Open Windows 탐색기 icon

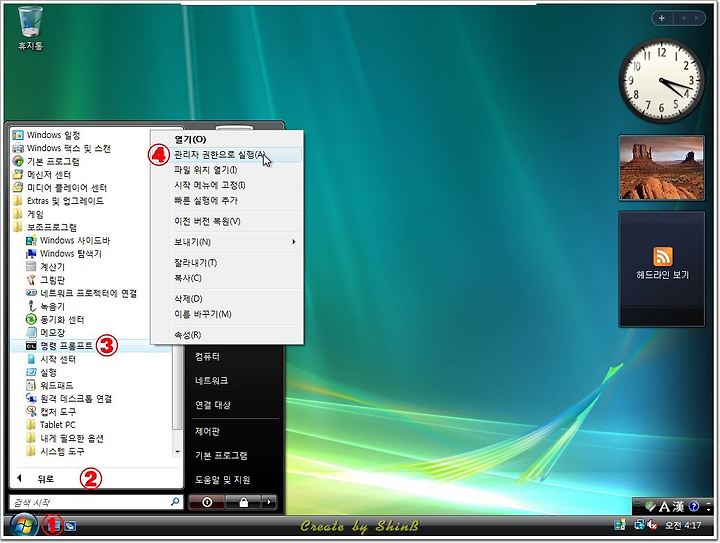[31, 253]
